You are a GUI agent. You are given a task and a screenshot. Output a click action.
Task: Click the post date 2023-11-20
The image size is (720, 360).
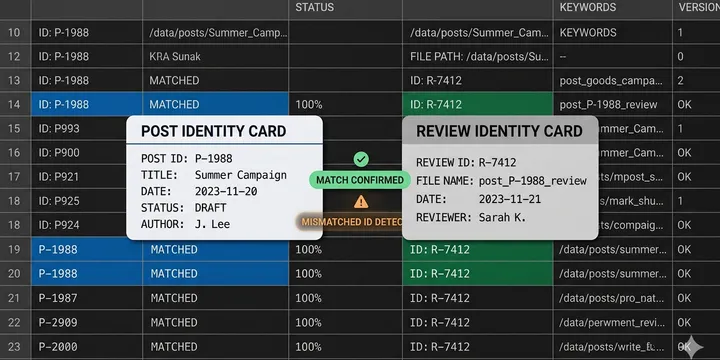coord(226,191)
